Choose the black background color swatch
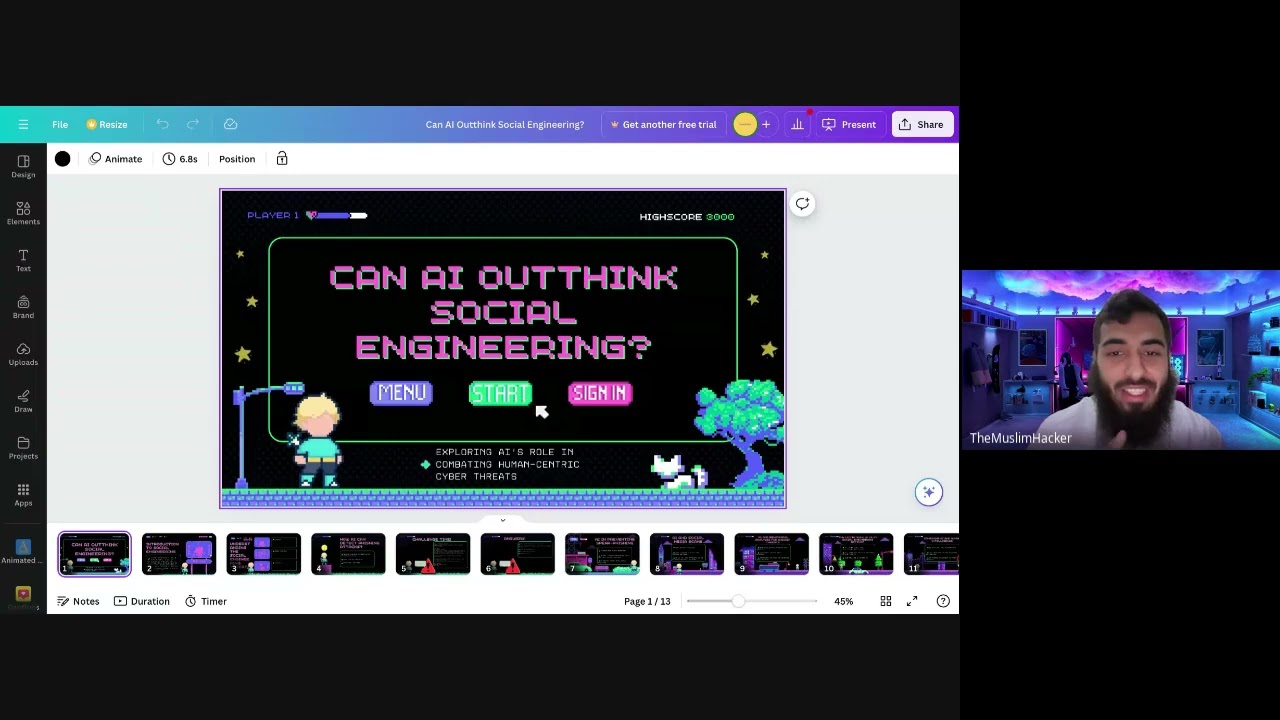This screenshot has height=720, width=1280. pyautogui.click(x=63, y=159)
